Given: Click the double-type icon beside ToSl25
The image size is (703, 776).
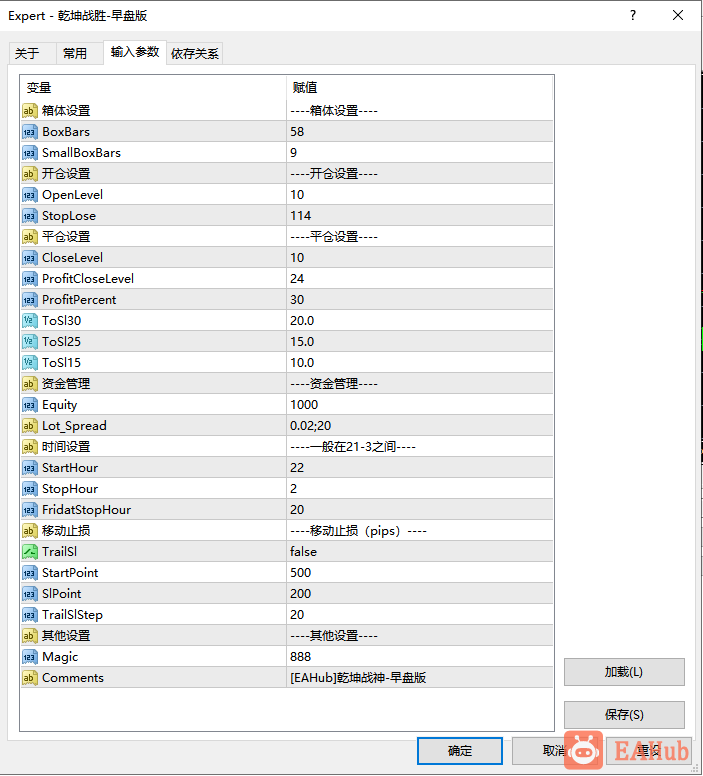Looking at the screenshot, I should [30, 341].
